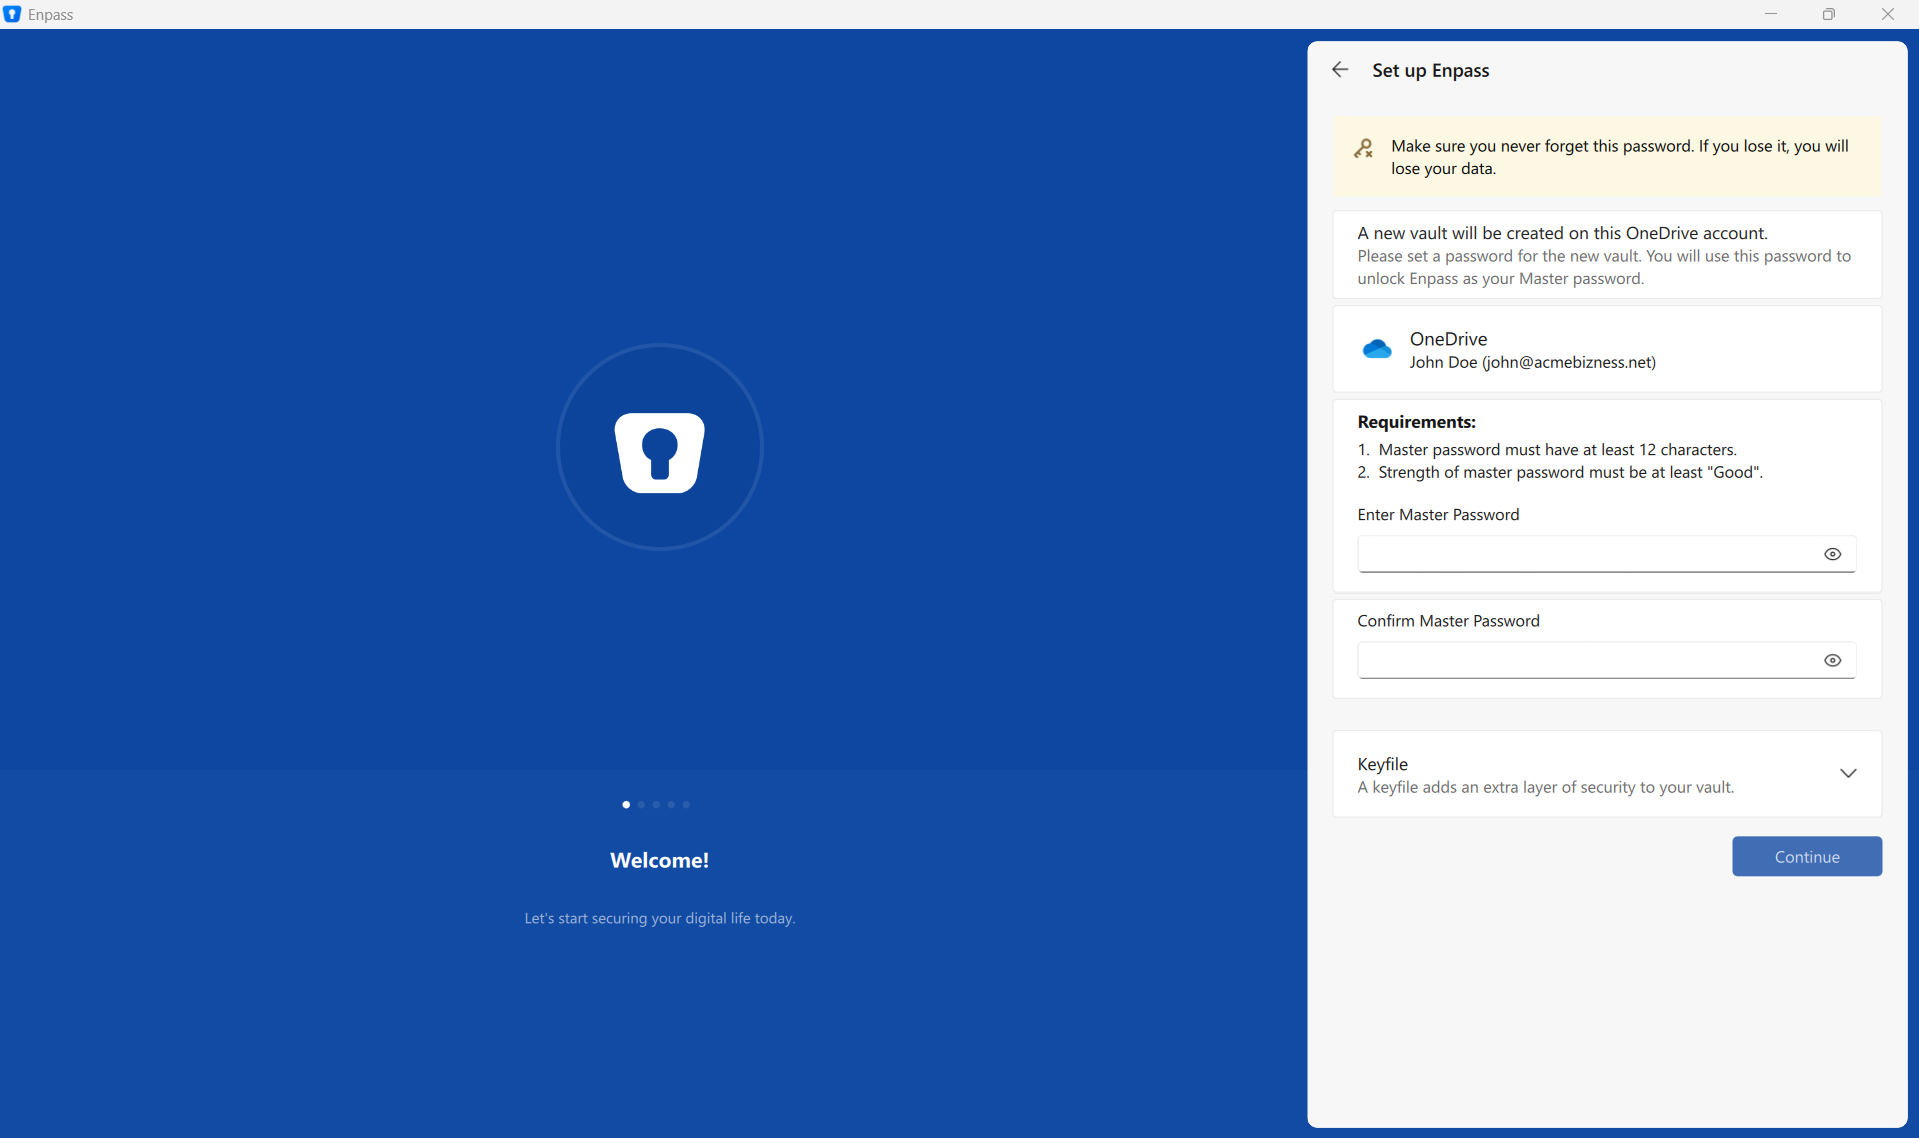This screenshot has height=1138, width=1919.
Task: Restore down the Enpass window
Action: (x=1828, y=14)
